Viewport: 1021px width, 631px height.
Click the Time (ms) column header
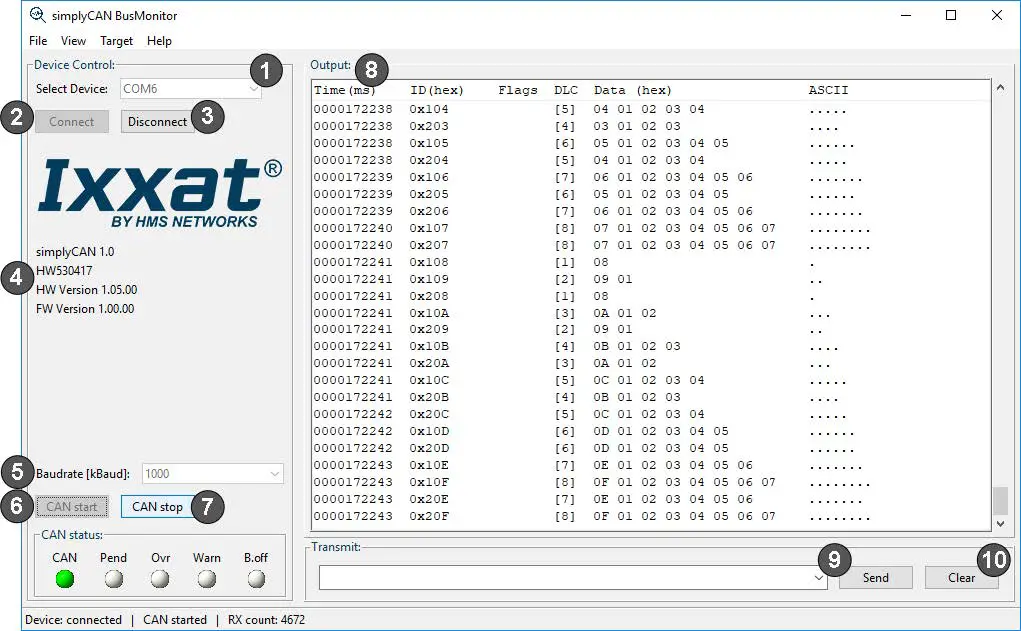click(x=345, y=90)
